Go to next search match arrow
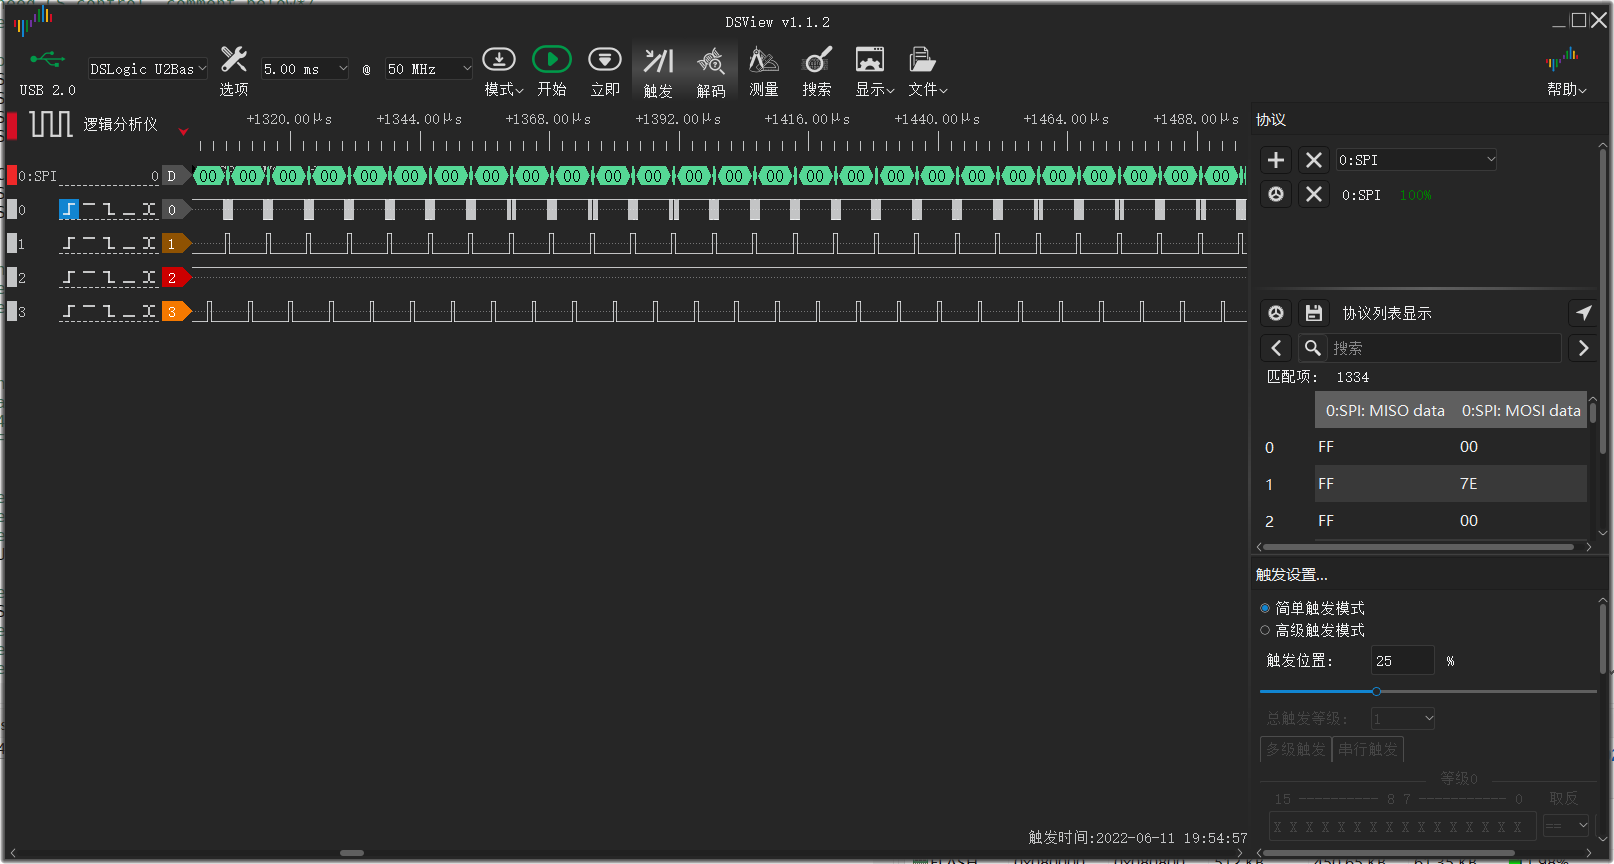This screenshot has width=1614, height=864. [x=1583, y=348]
